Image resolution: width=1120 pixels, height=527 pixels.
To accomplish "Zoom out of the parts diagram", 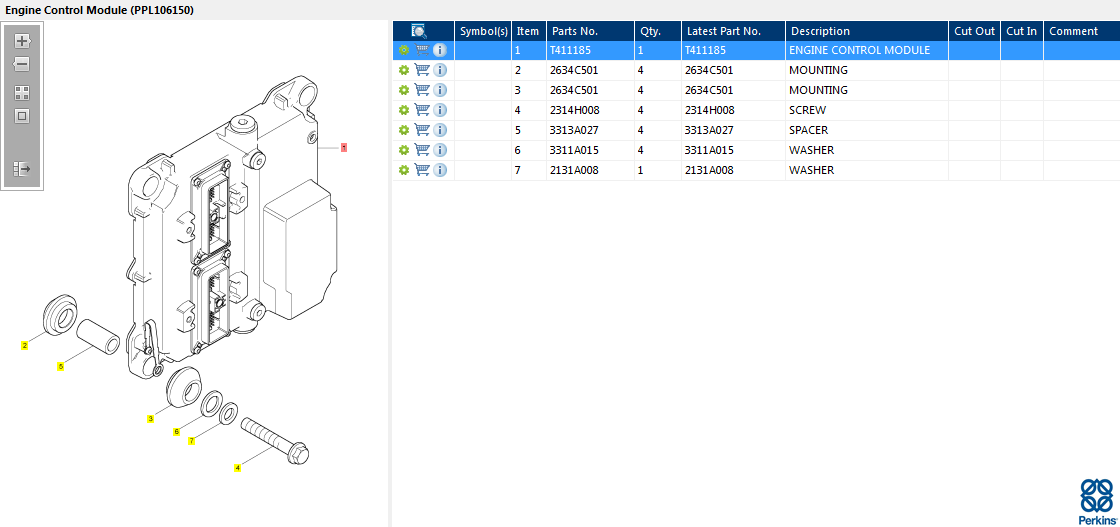I will click(x=21, y=64).
